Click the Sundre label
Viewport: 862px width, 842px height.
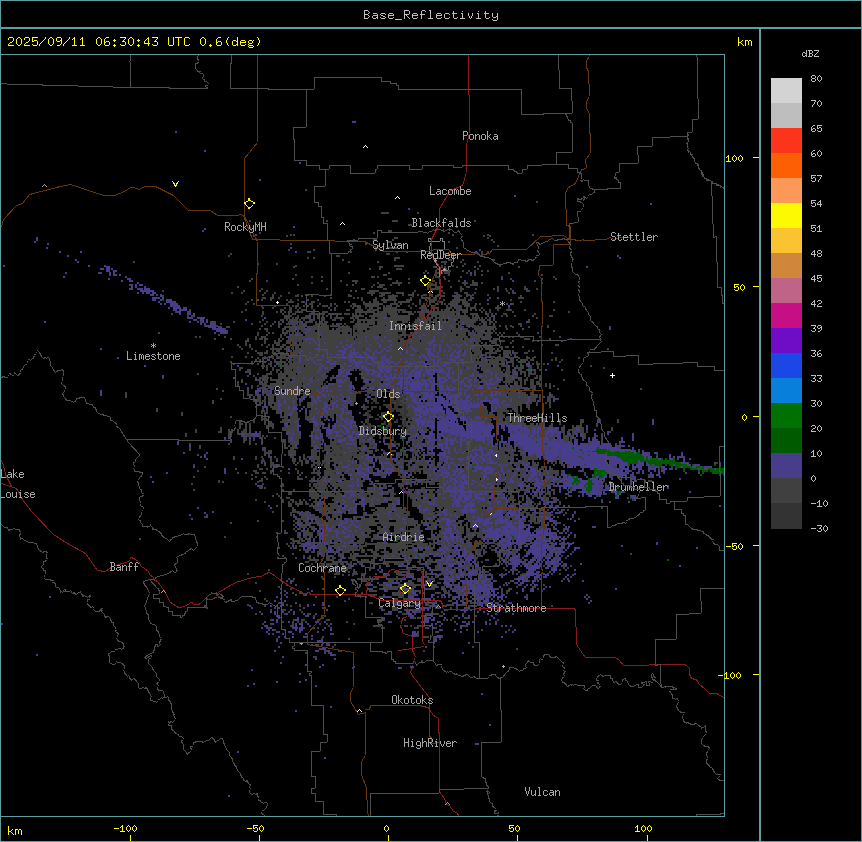(x=292, y=391)
